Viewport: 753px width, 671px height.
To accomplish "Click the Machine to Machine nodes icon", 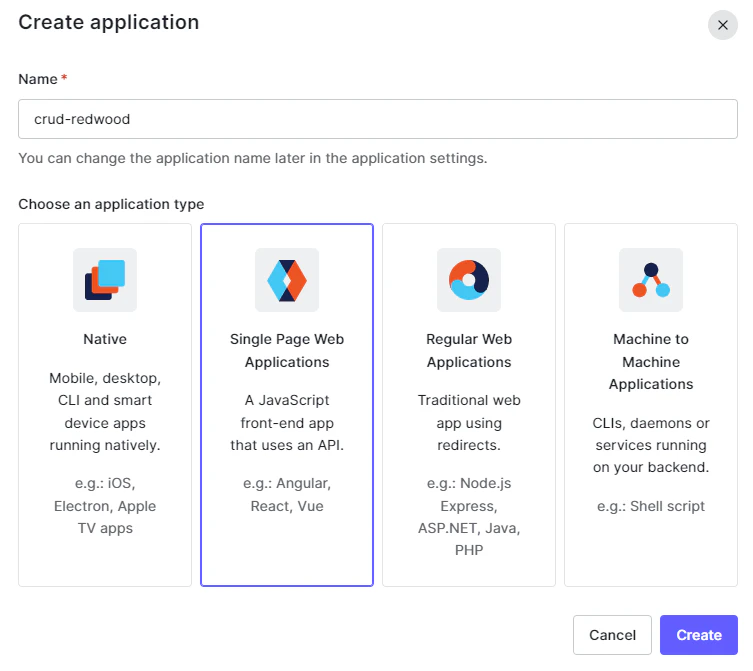I will click(651, 280).
